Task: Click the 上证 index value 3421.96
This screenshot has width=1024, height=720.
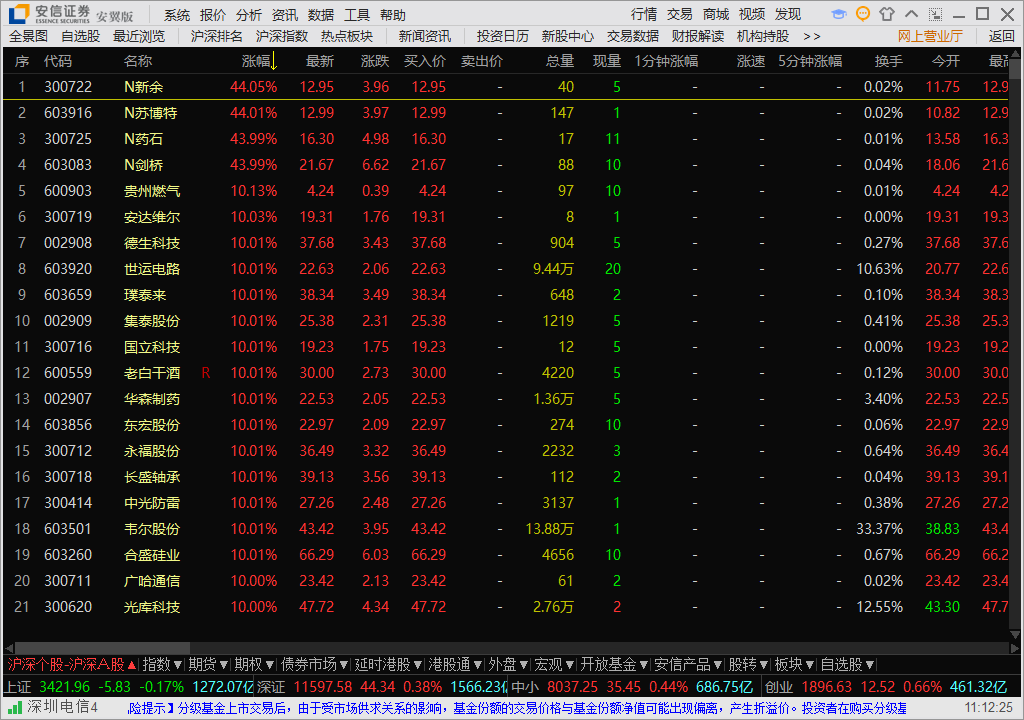Action: click(x=65, y=687)
